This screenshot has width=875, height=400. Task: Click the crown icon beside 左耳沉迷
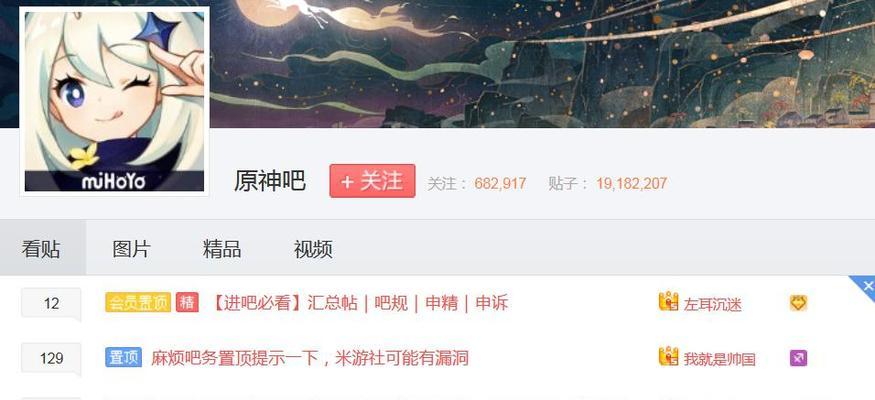point(668,302)
